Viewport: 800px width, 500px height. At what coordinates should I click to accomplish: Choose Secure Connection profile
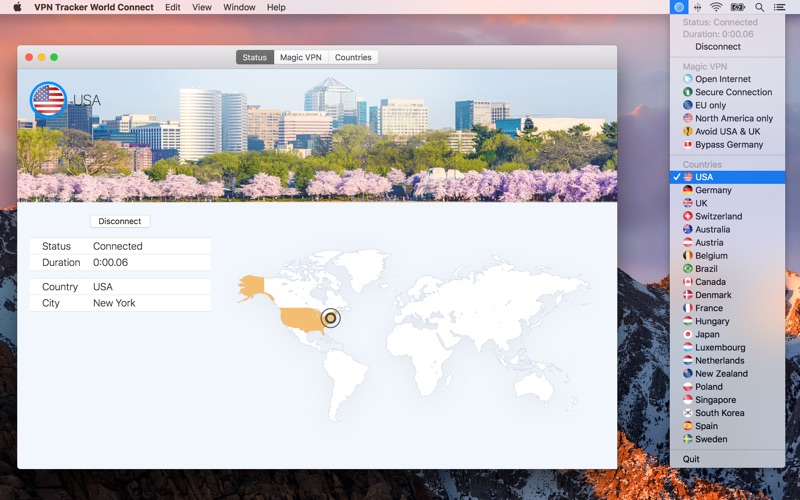coord(728,92)
